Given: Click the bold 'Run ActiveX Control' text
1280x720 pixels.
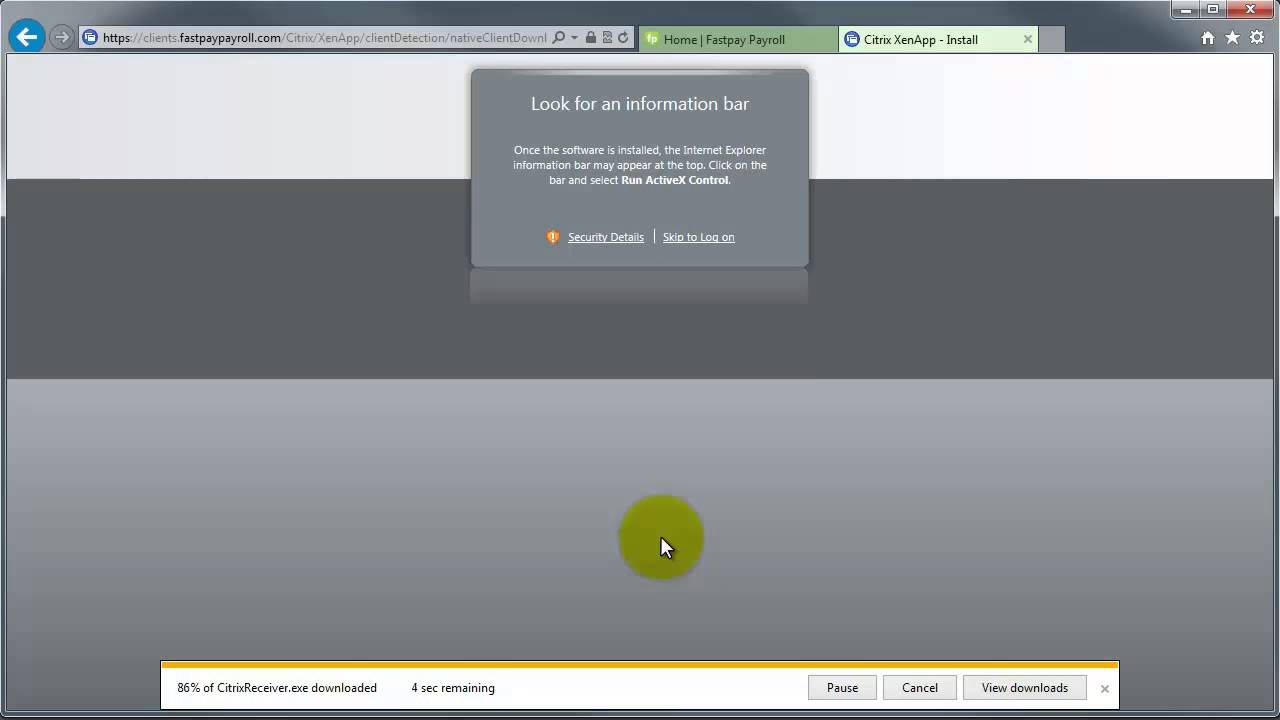Looking at the screenshot, I should (675, 181).
